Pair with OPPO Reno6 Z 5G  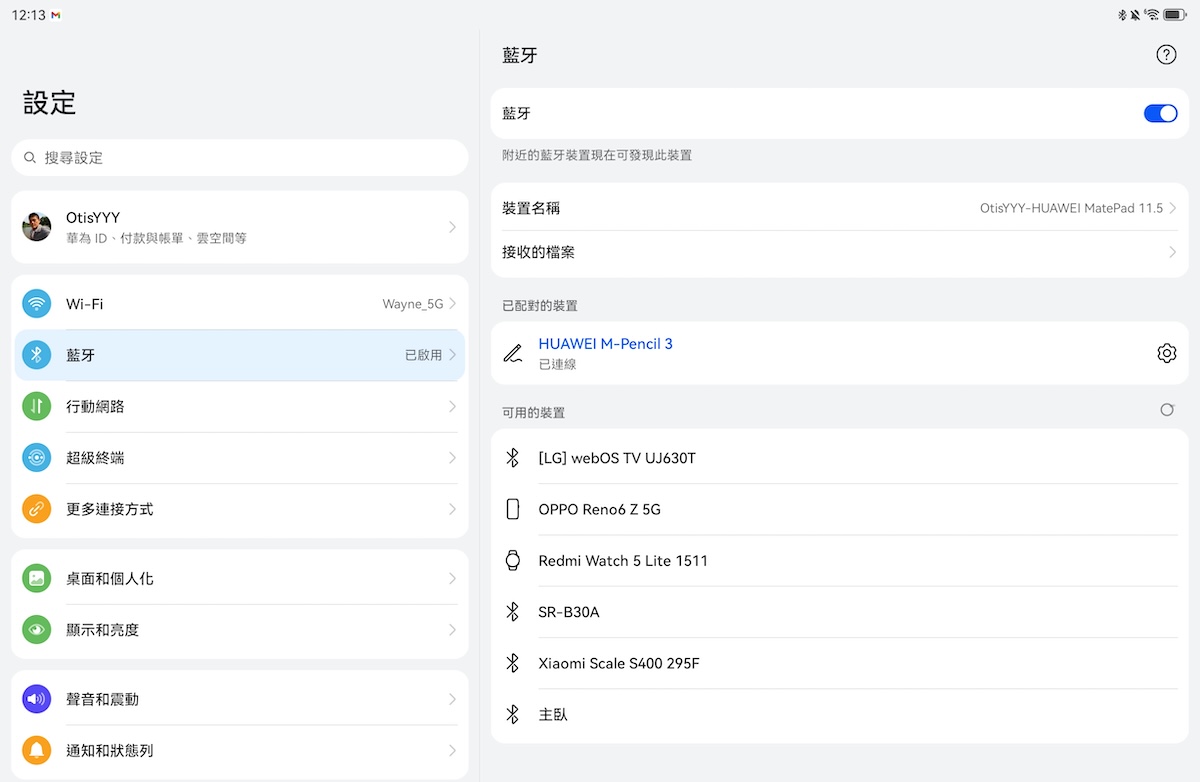point(600,509)
